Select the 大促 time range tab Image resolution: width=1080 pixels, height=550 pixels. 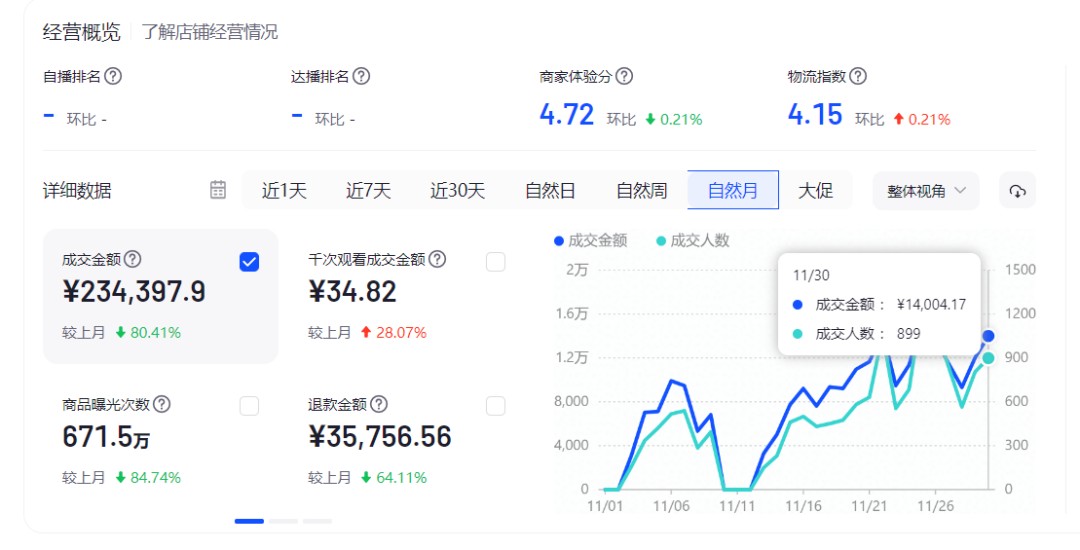815,190
